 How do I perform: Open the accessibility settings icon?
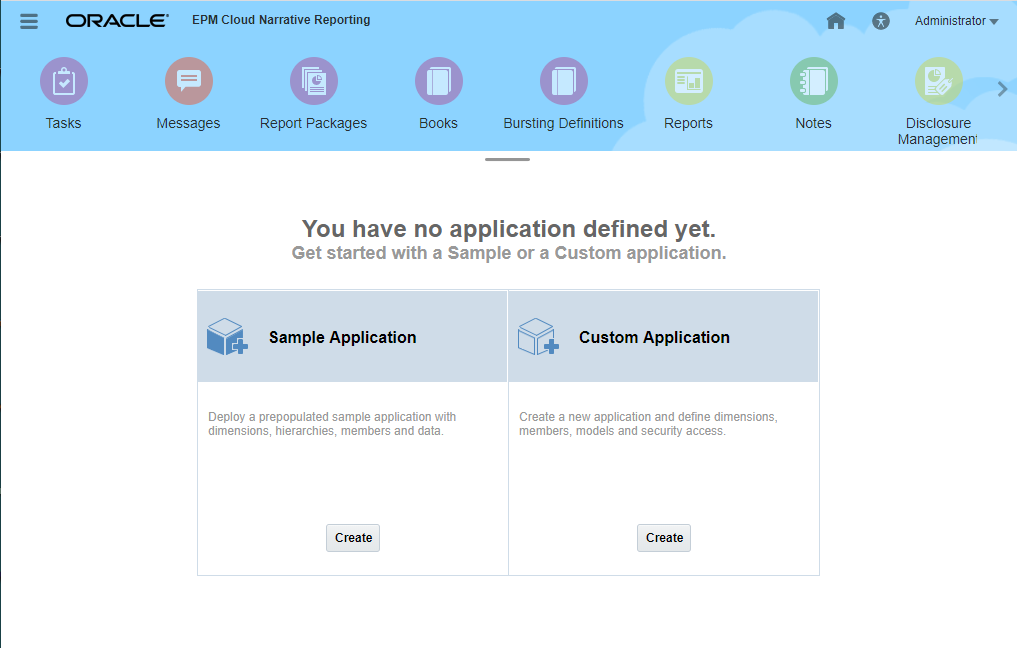880,21
